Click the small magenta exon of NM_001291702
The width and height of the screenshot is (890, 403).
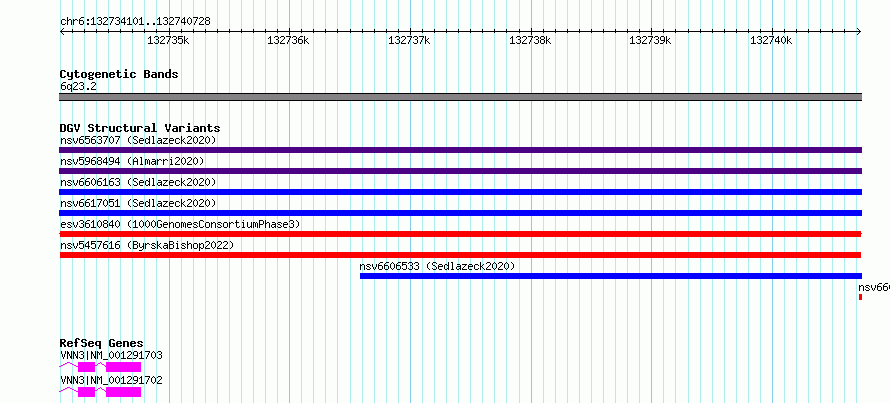(86, 392)
